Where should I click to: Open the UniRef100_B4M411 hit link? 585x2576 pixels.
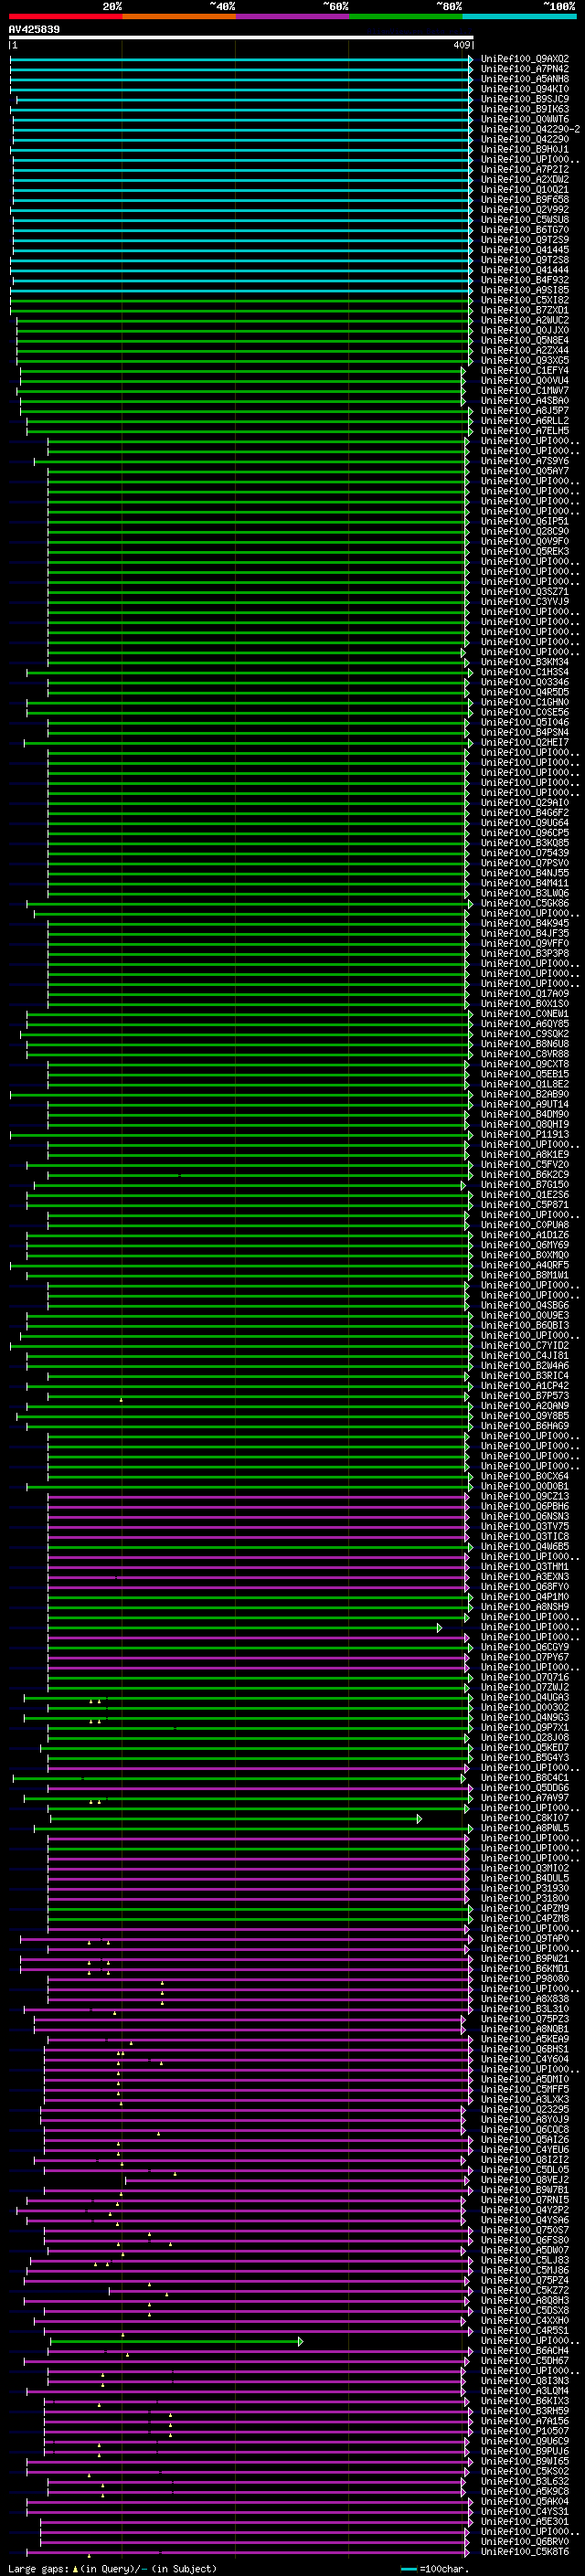click(525, 883)
